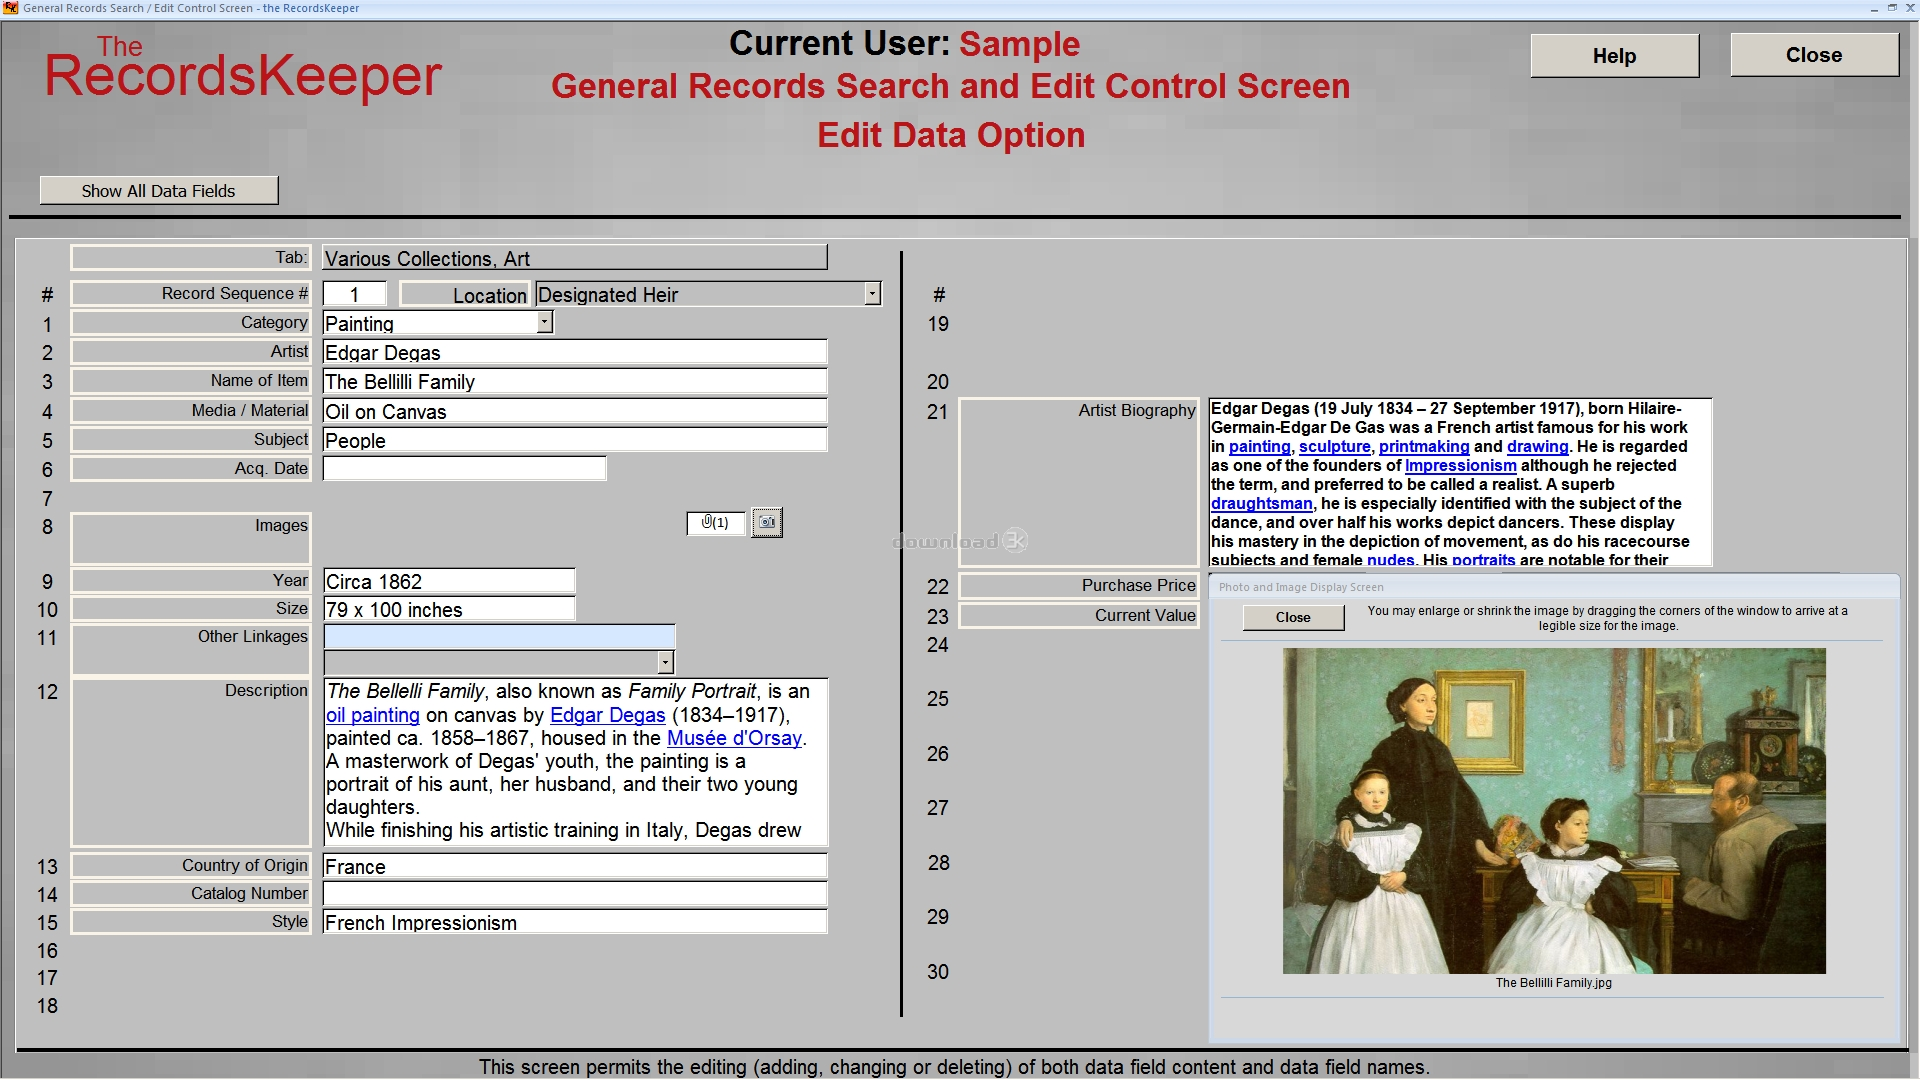Click the Tab: label box

point(191,258)
